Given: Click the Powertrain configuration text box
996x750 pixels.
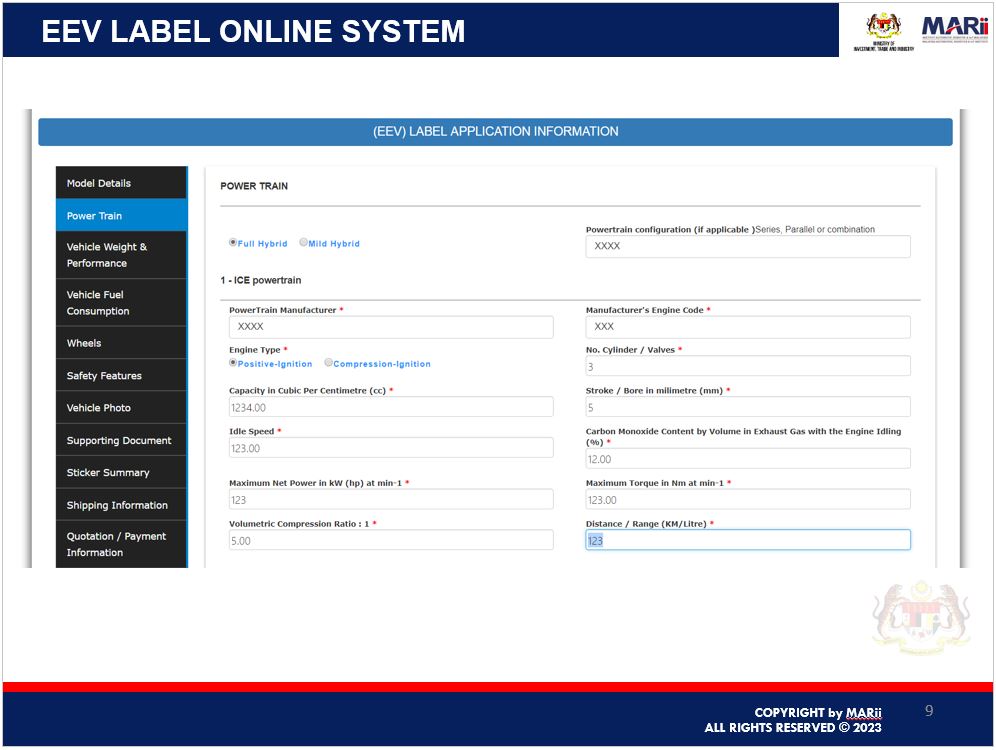Looking at the screenshot, I should point(747,246).
